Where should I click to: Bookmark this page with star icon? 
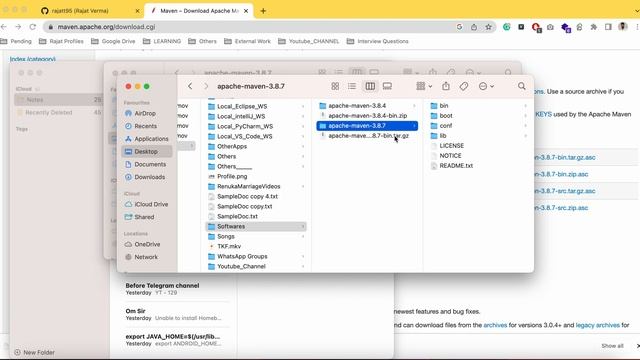488,27
